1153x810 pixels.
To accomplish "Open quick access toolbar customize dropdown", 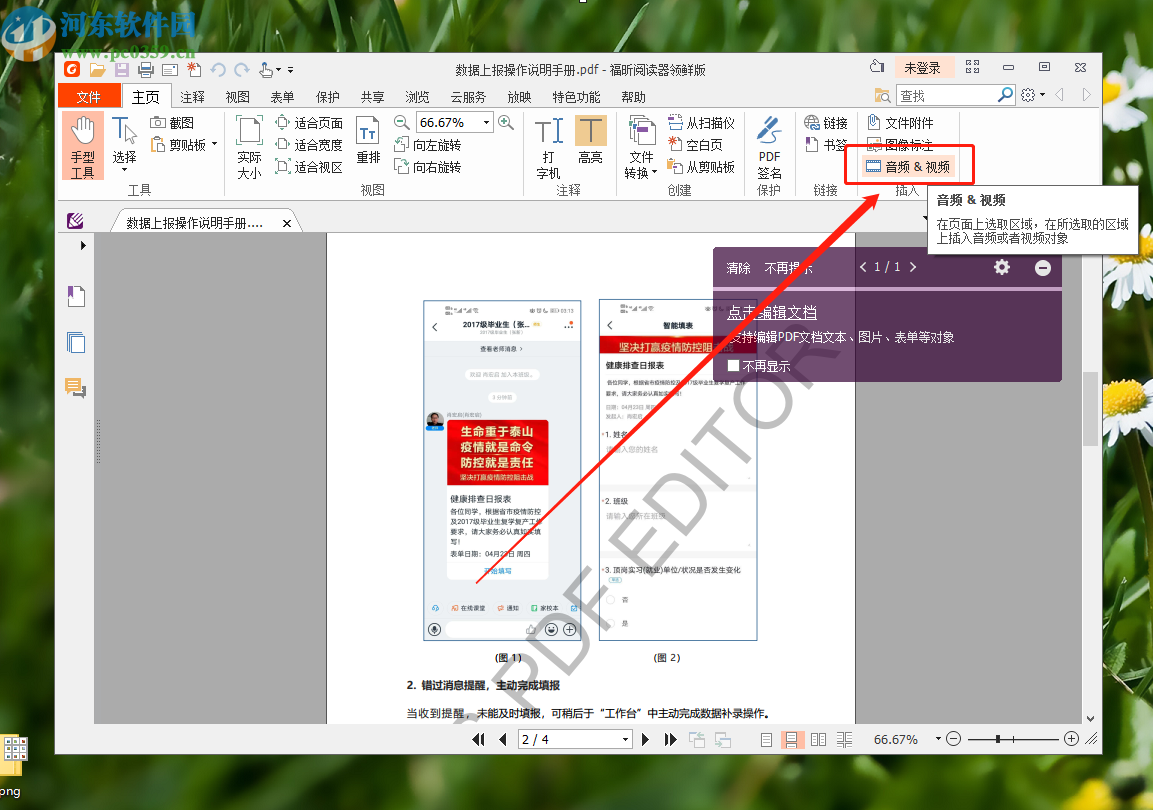I will click(x=290, y=70).
